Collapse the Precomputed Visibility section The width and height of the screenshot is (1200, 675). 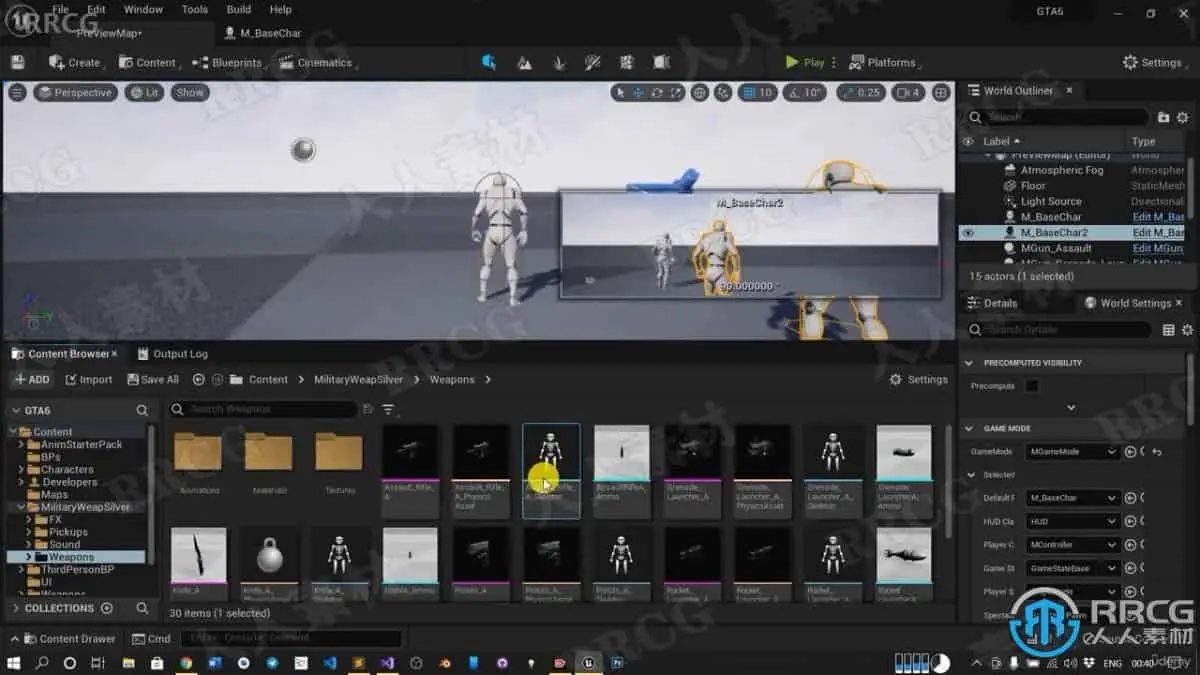[968, 363]
